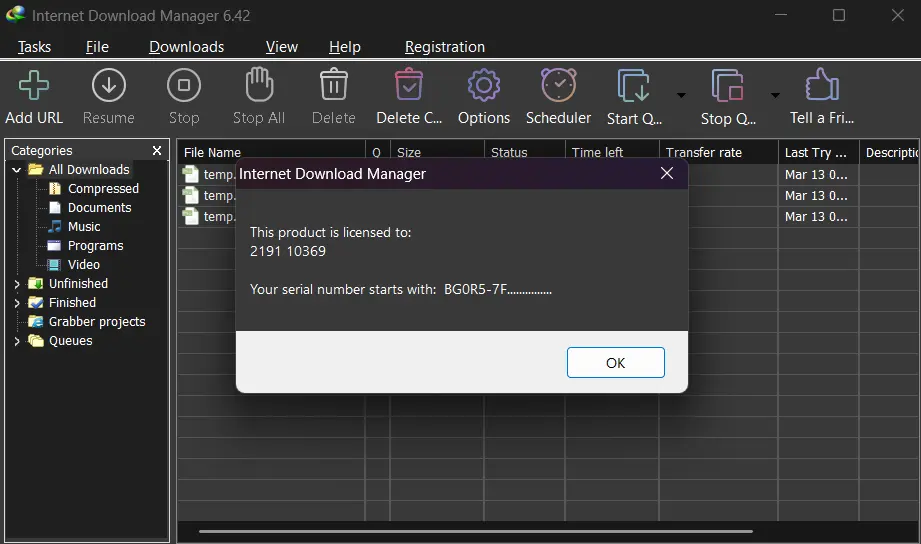Select the Video category
Viewport: 921px width, 544px height.
coord(83,264)
